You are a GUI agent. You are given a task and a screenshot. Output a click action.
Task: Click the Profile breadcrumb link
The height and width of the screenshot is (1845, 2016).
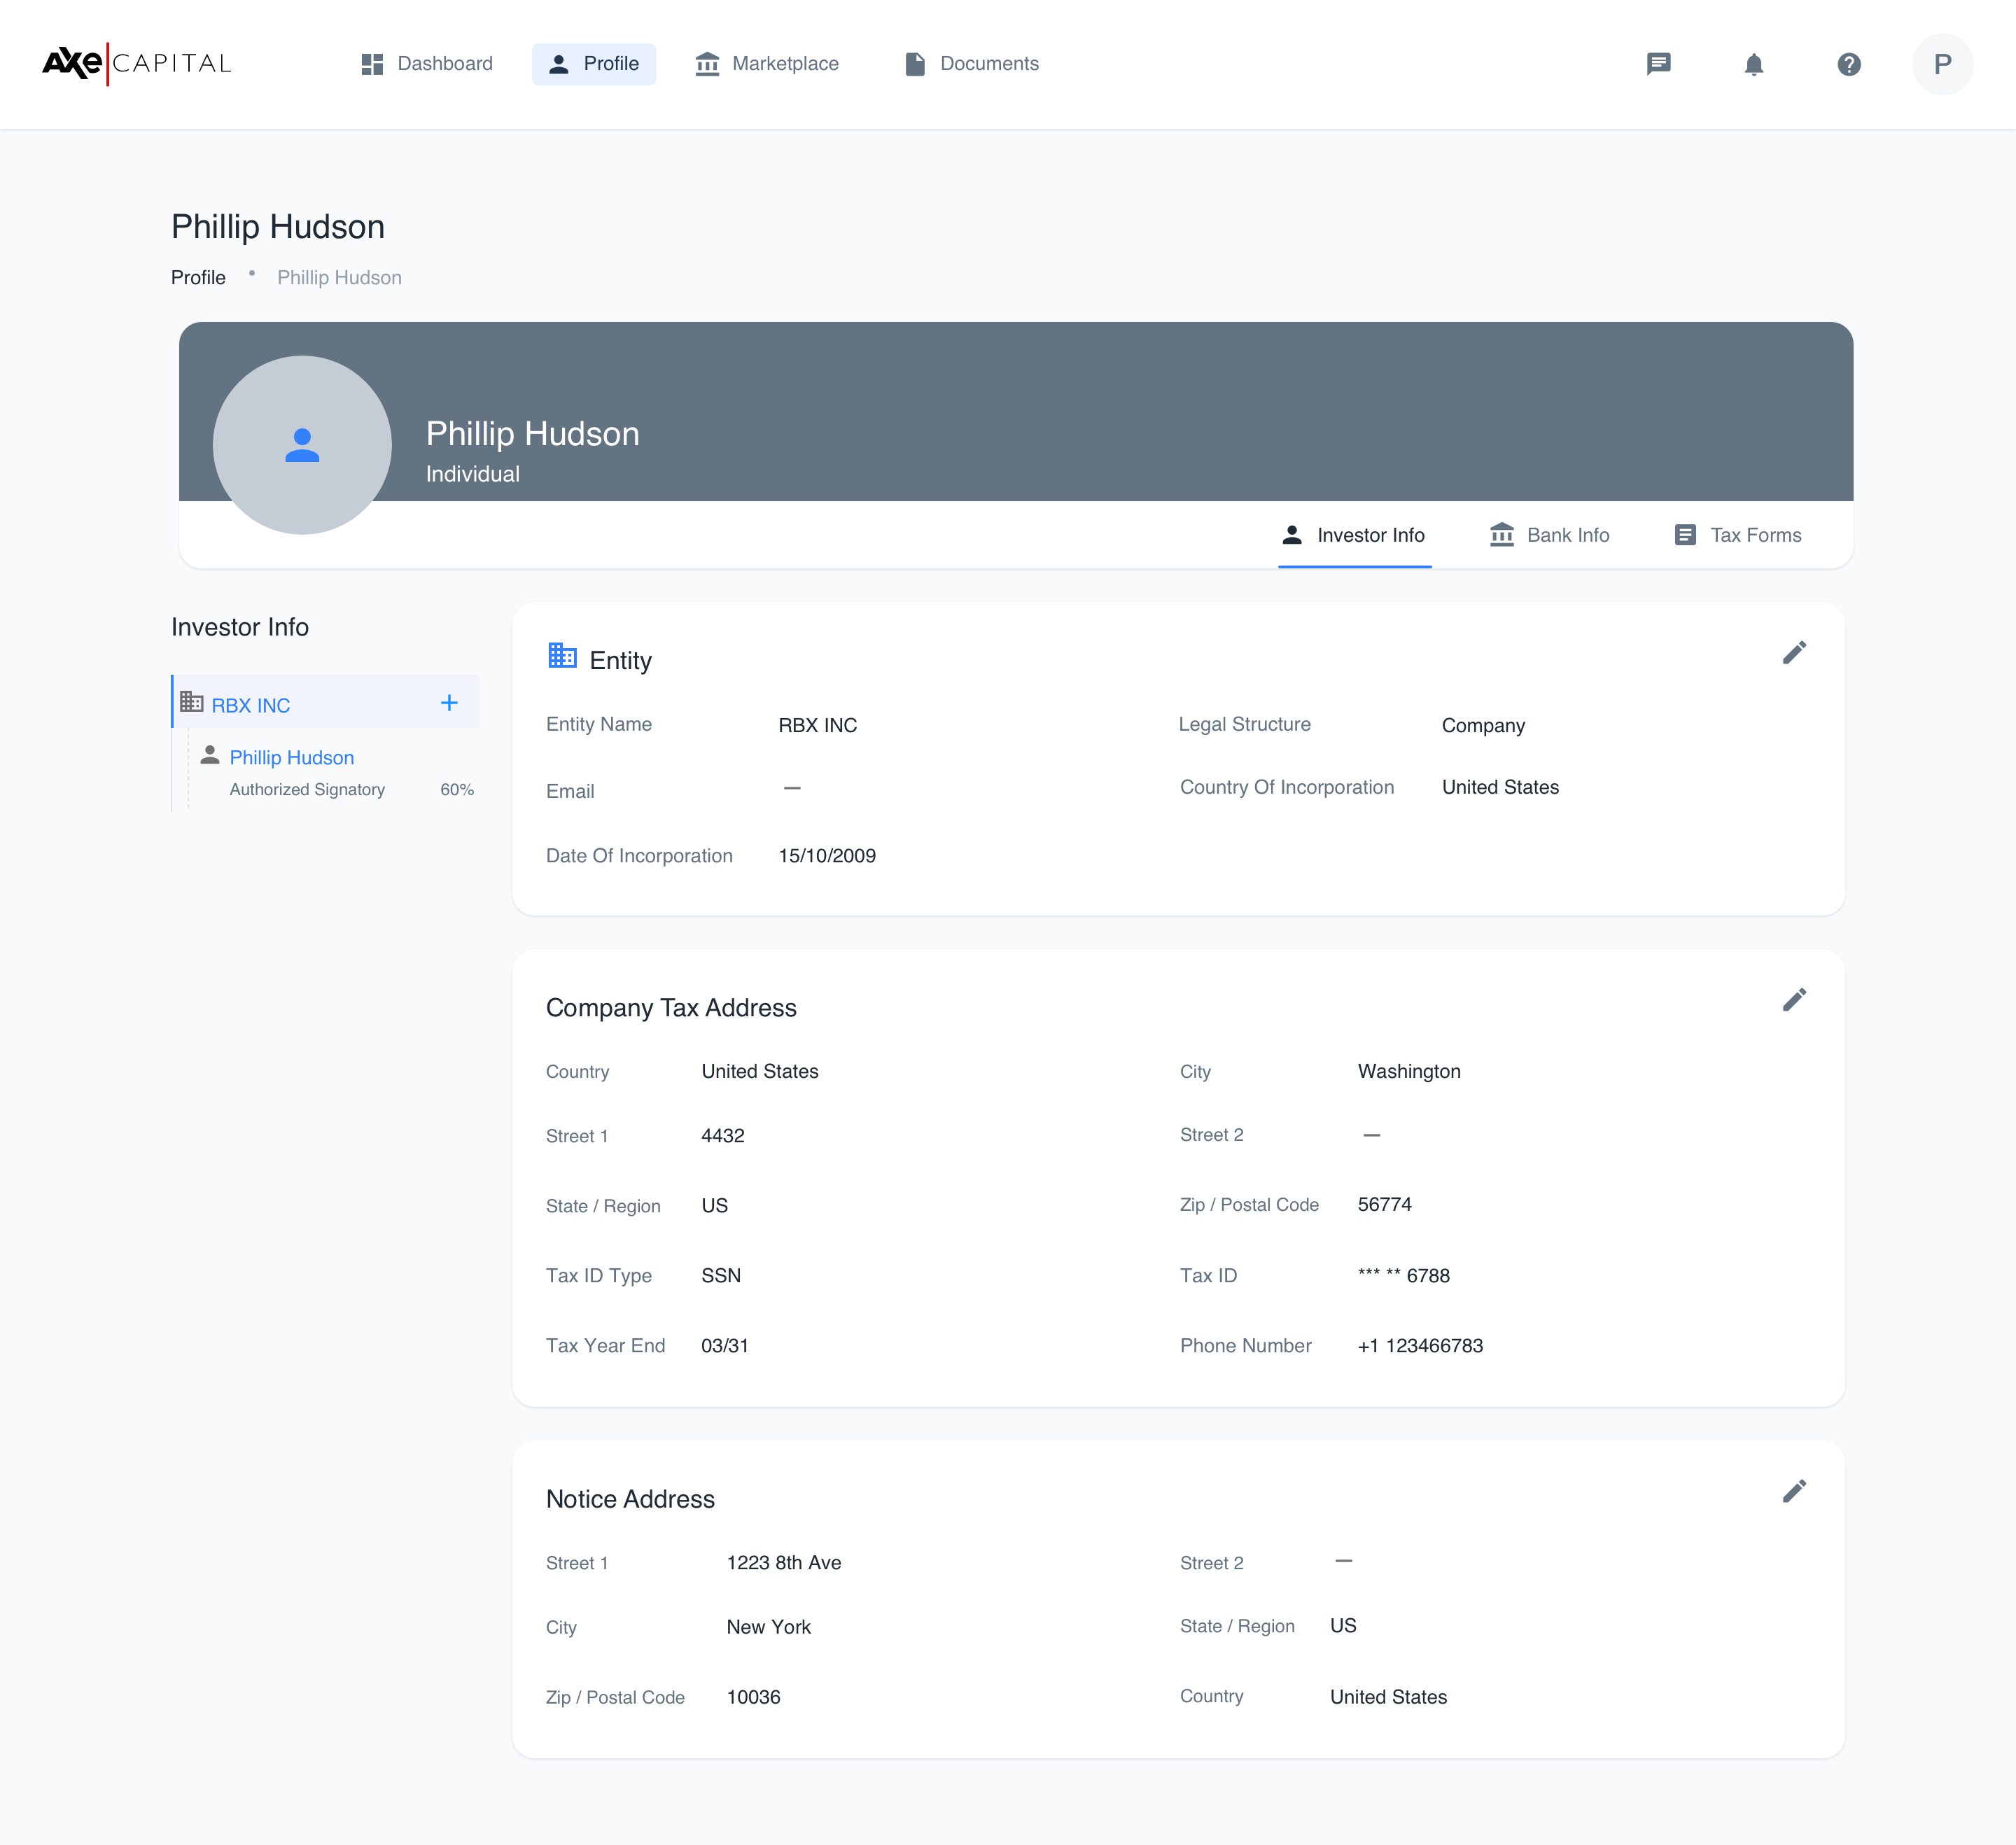click(x=198, y=277)
